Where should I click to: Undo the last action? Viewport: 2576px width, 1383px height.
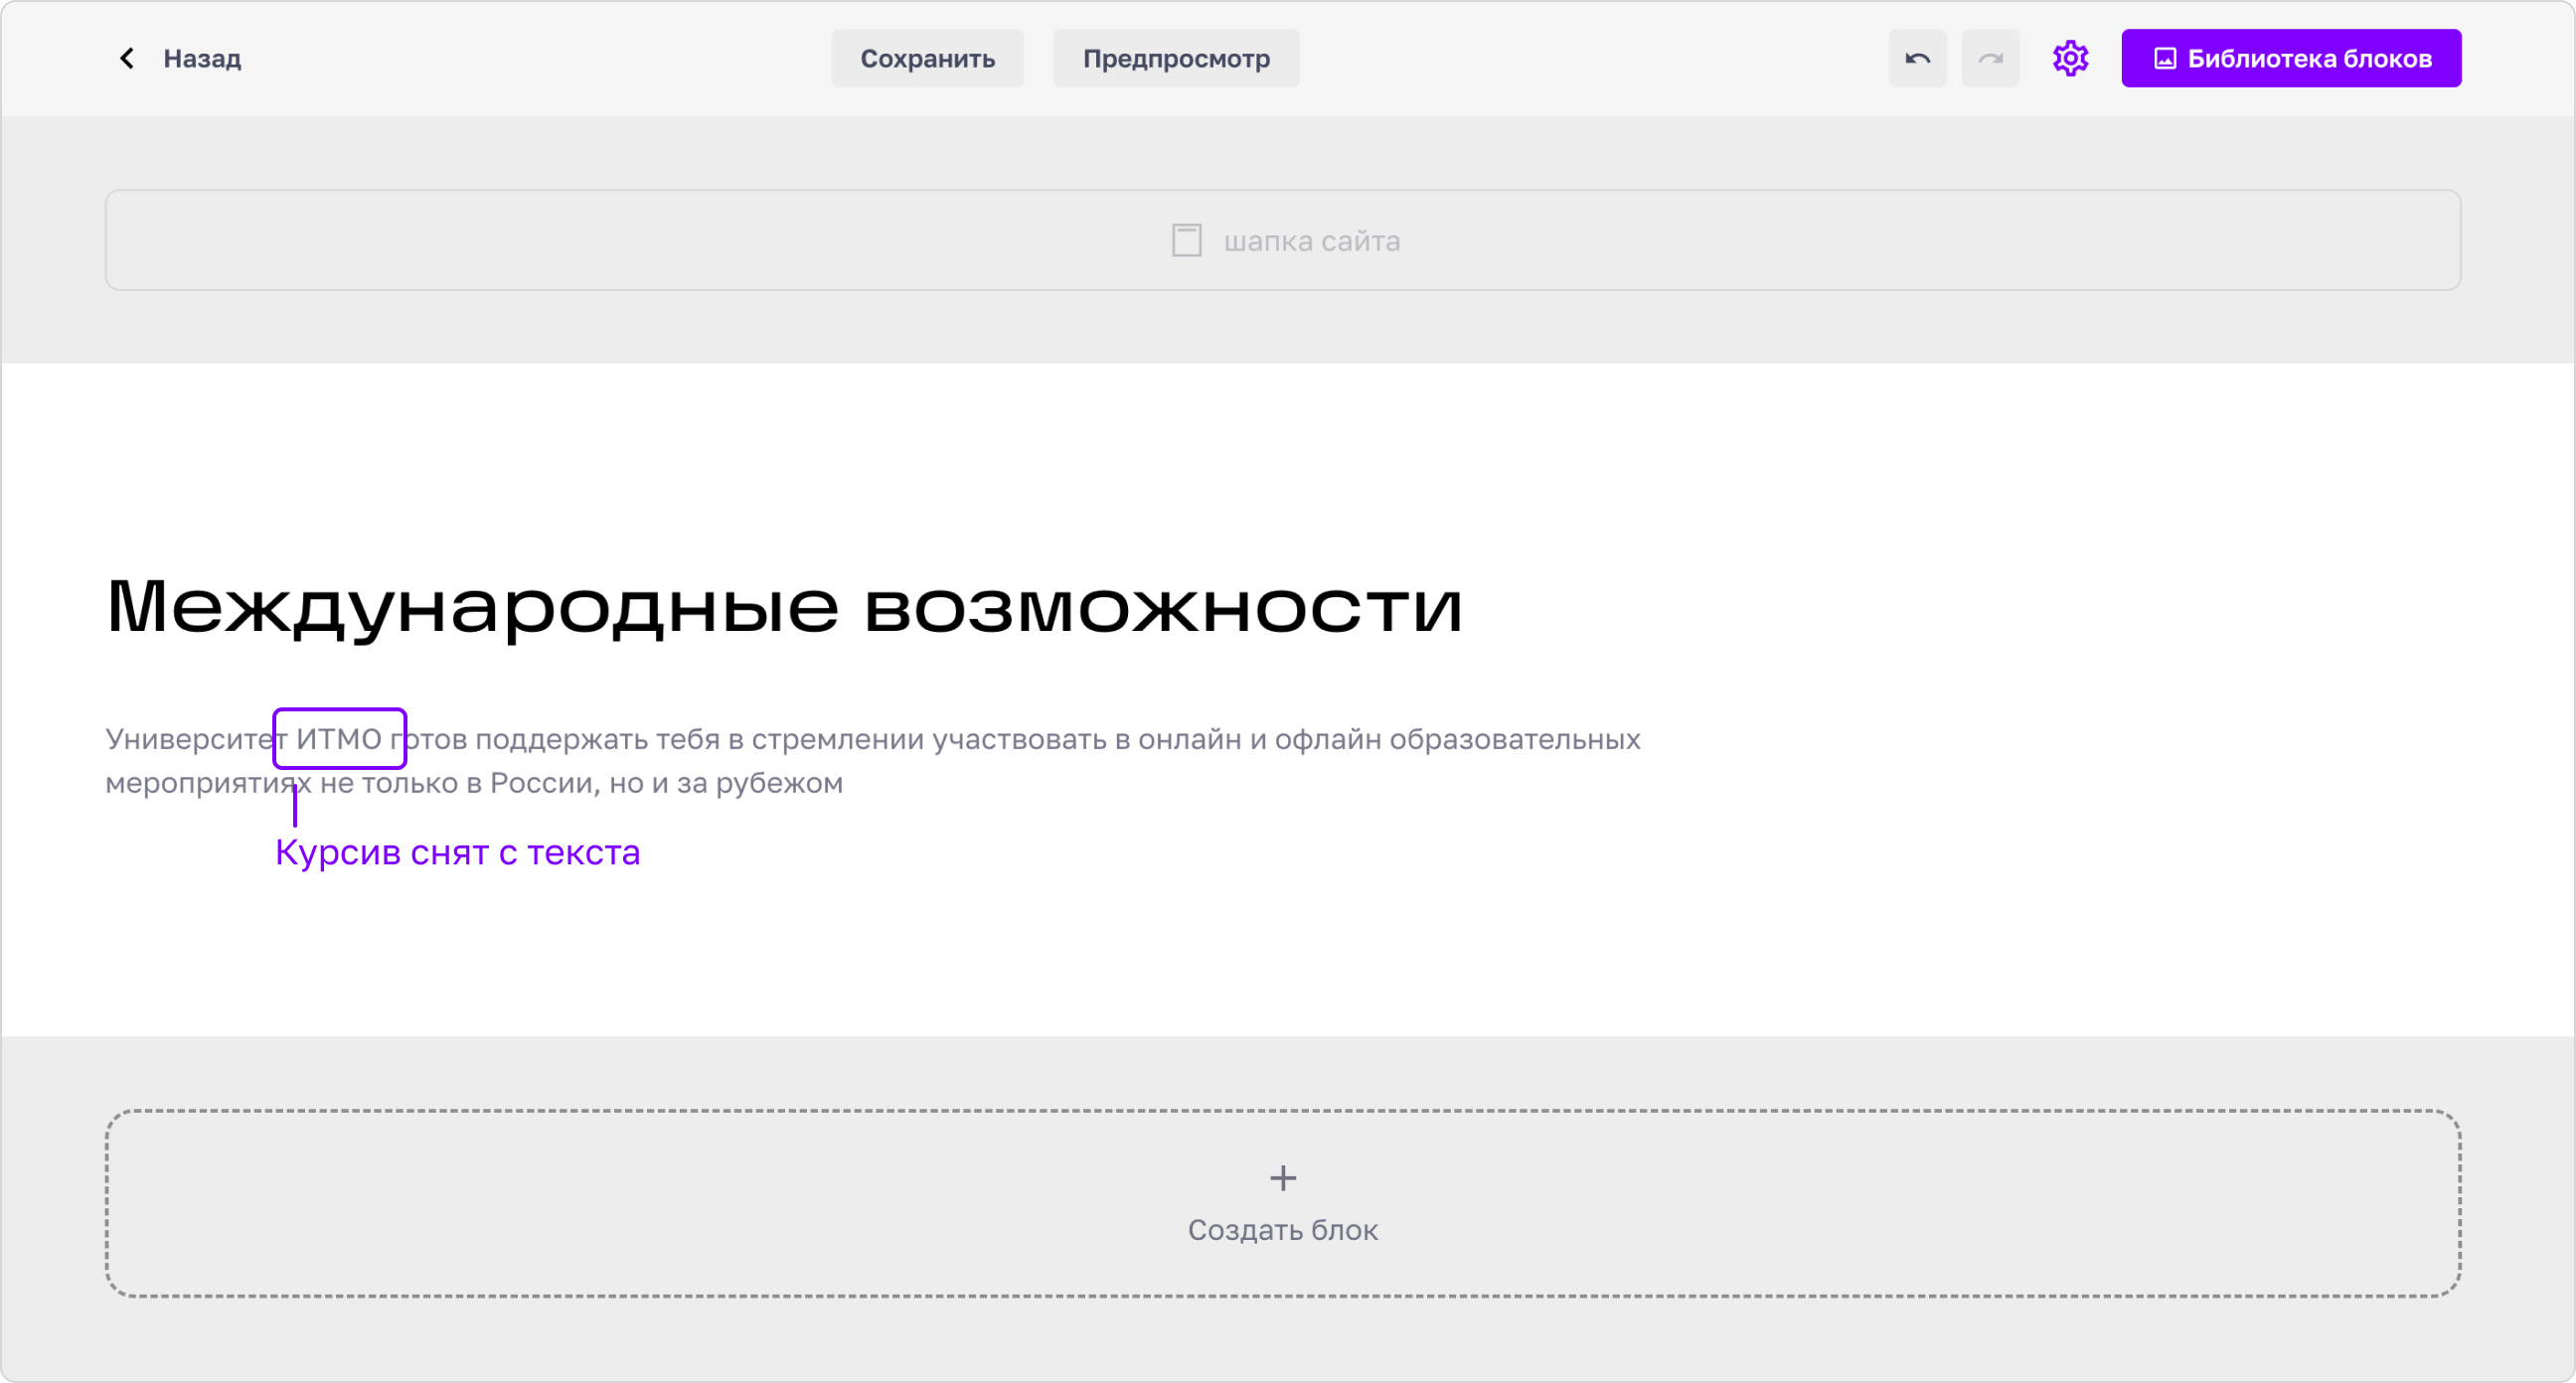click(x=1917, y=59)
